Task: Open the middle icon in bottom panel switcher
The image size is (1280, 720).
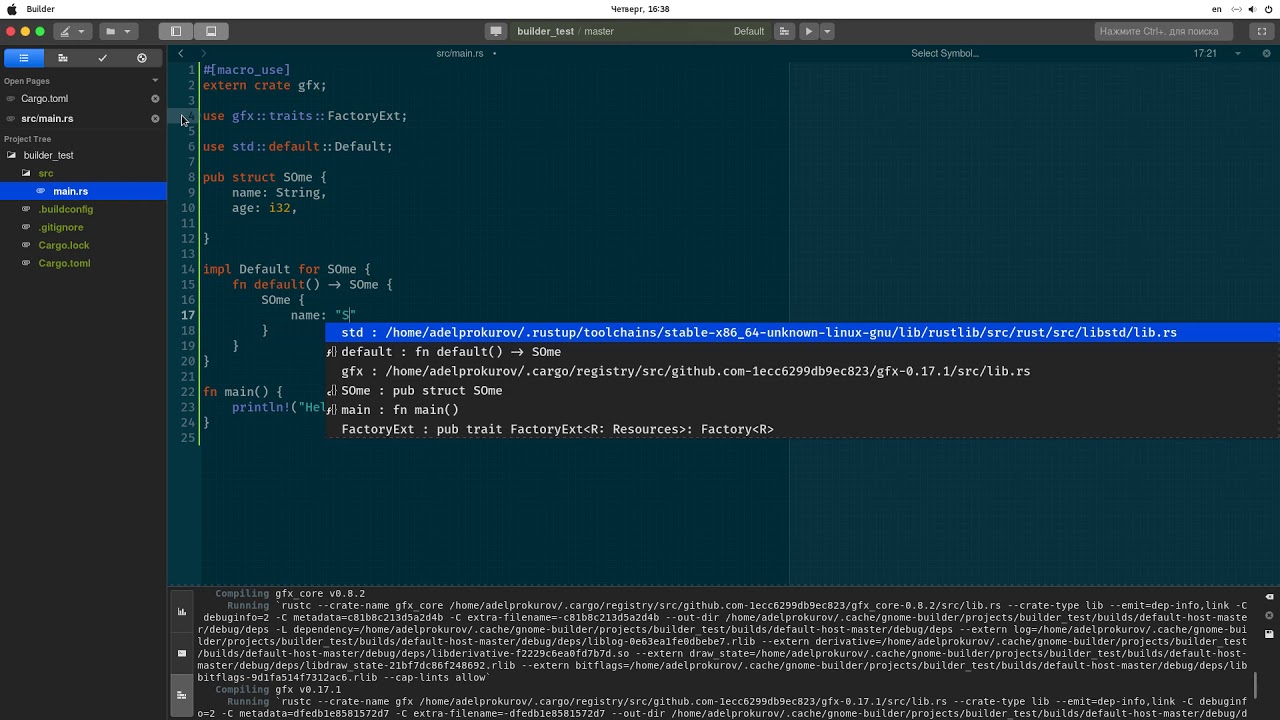Action: (x=182, y=653)
